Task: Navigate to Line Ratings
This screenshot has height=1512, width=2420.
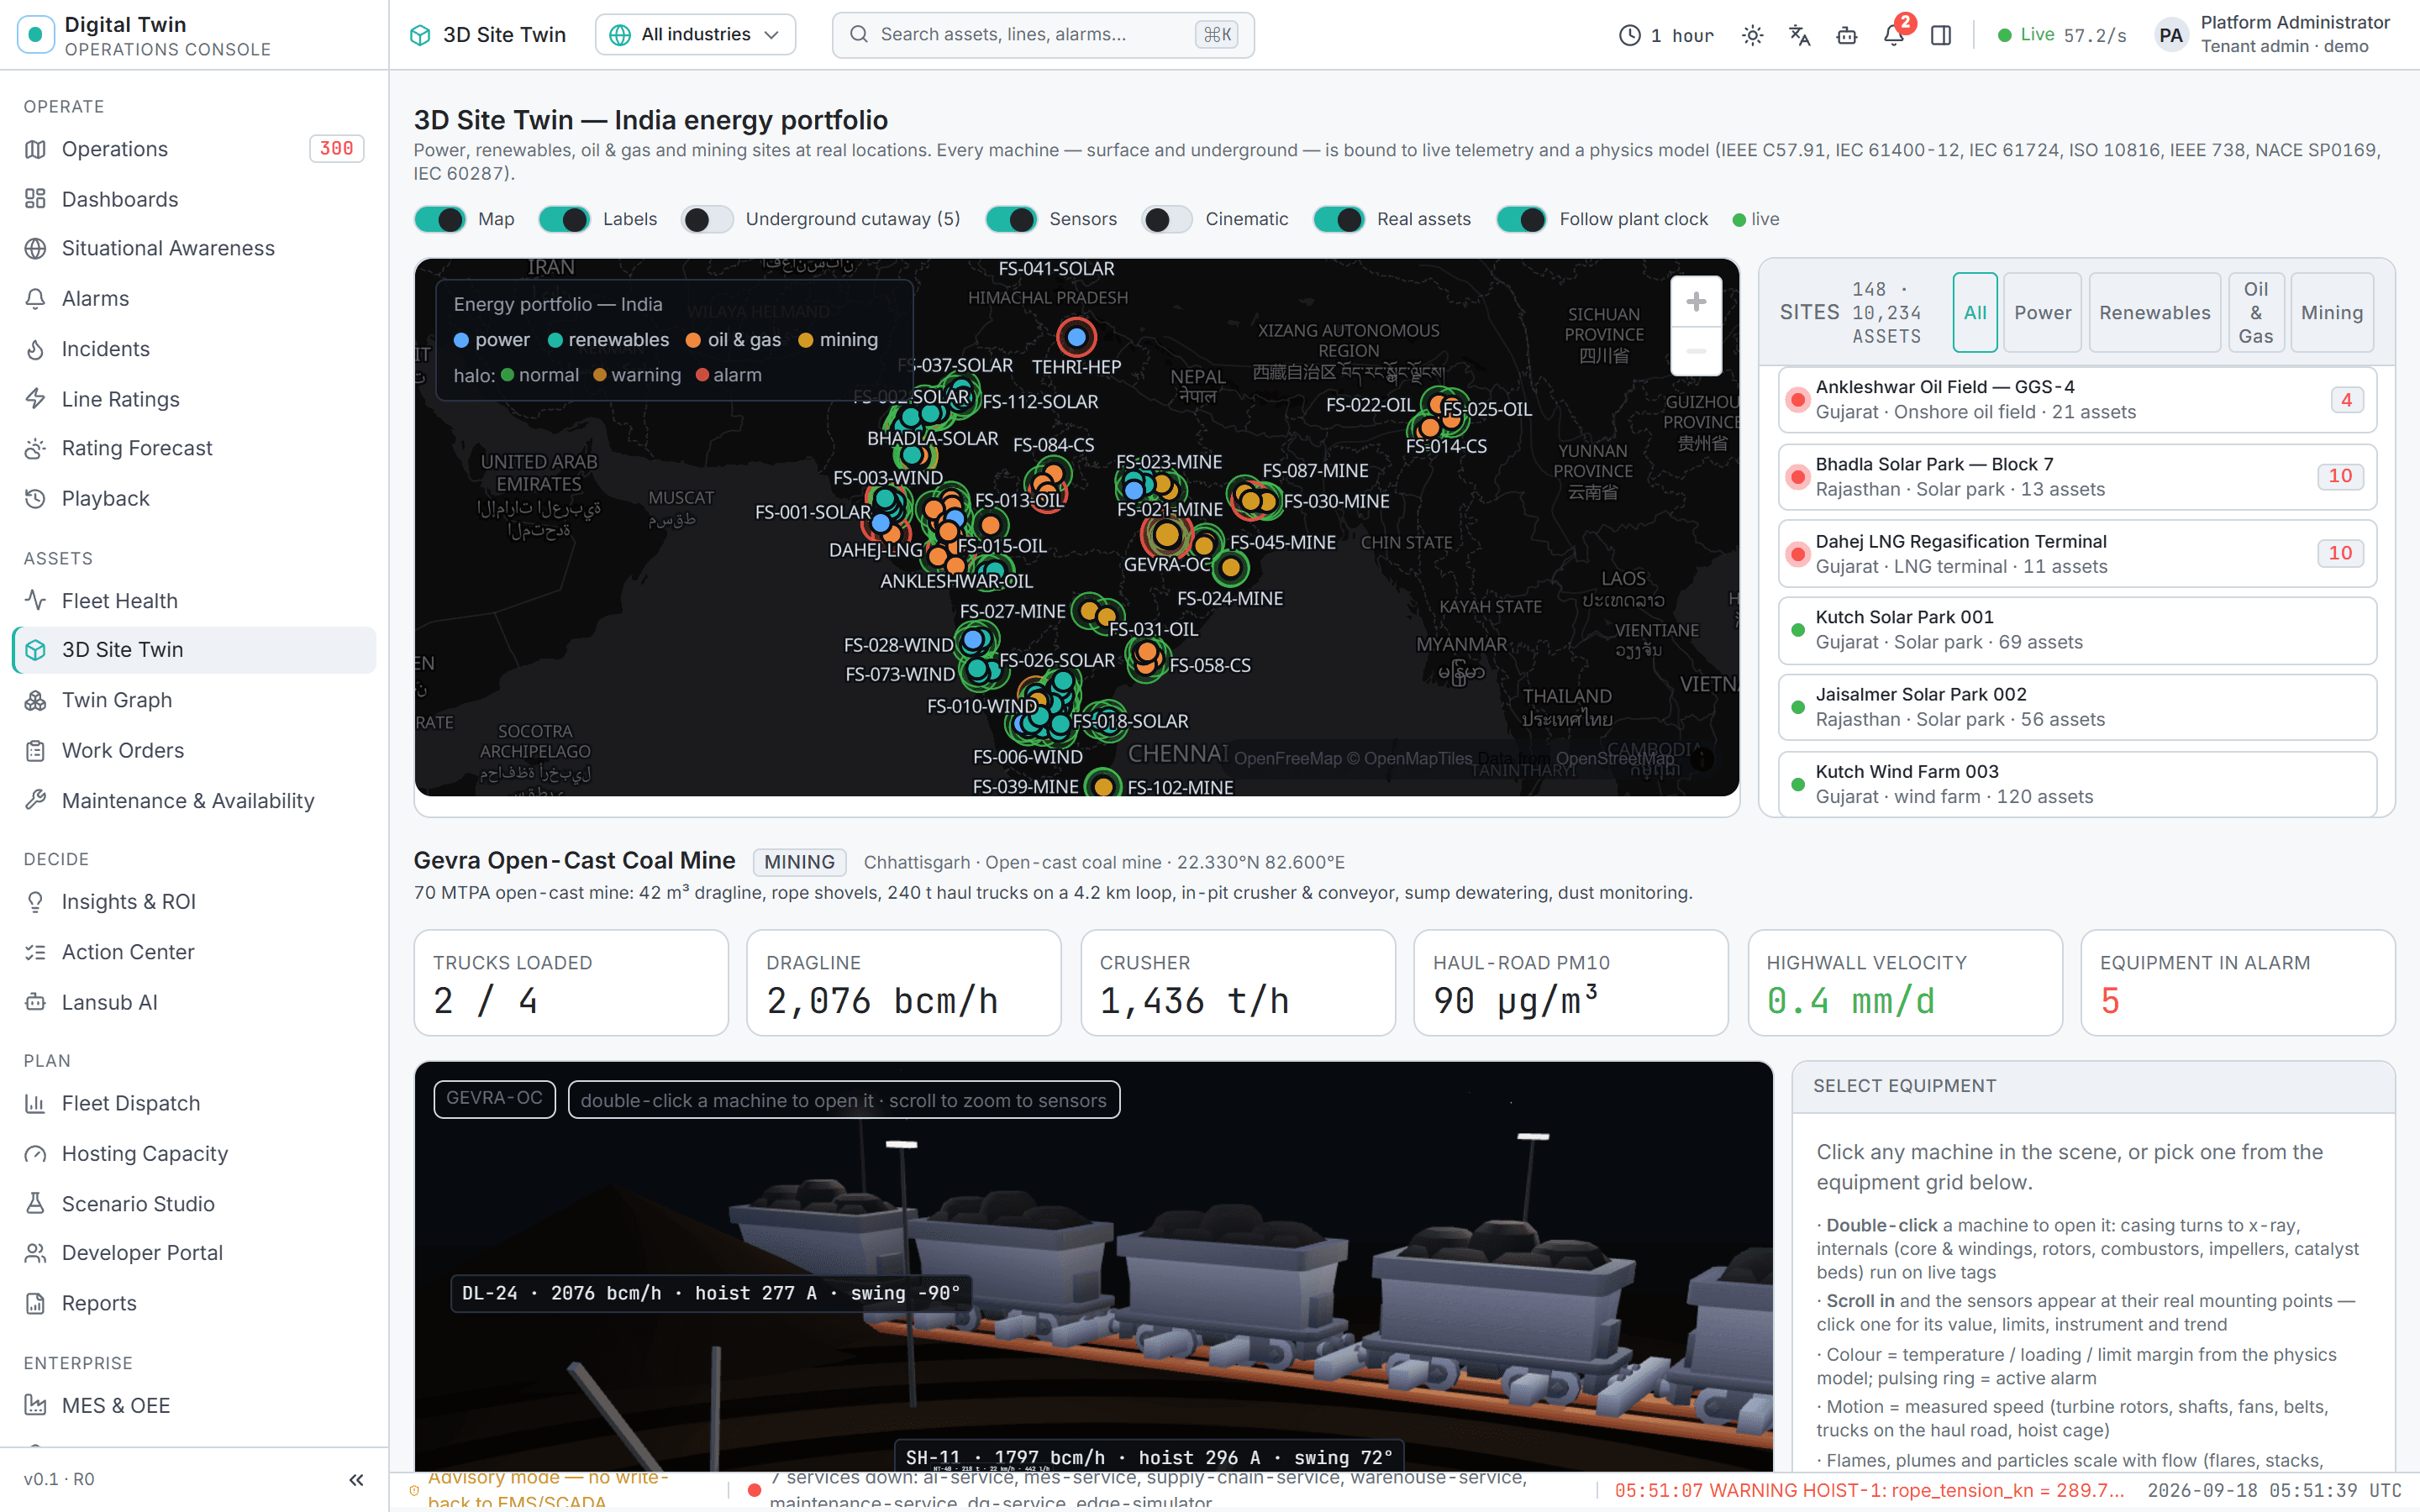Action: click(x=194, y=399)
